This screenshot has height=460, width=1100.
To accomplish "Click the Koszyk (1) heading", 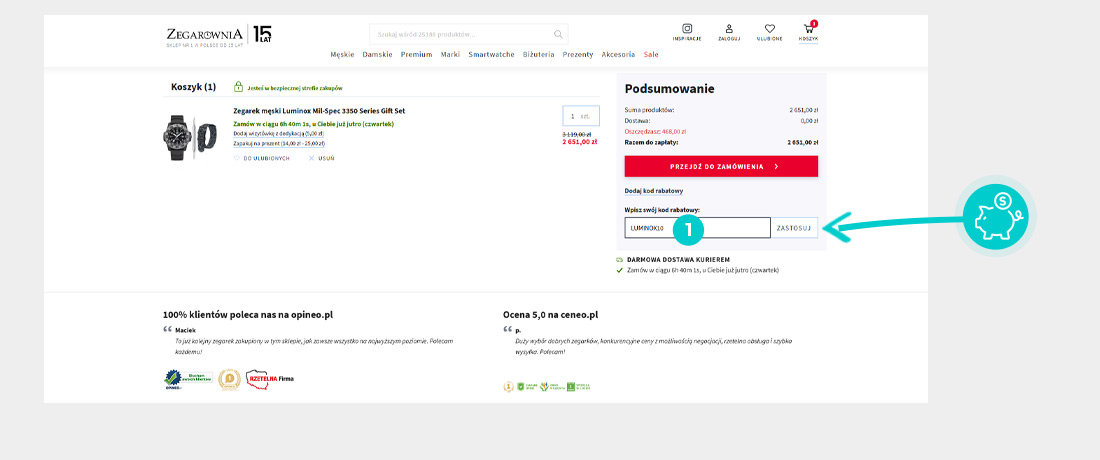I will [x=194, y=87].
